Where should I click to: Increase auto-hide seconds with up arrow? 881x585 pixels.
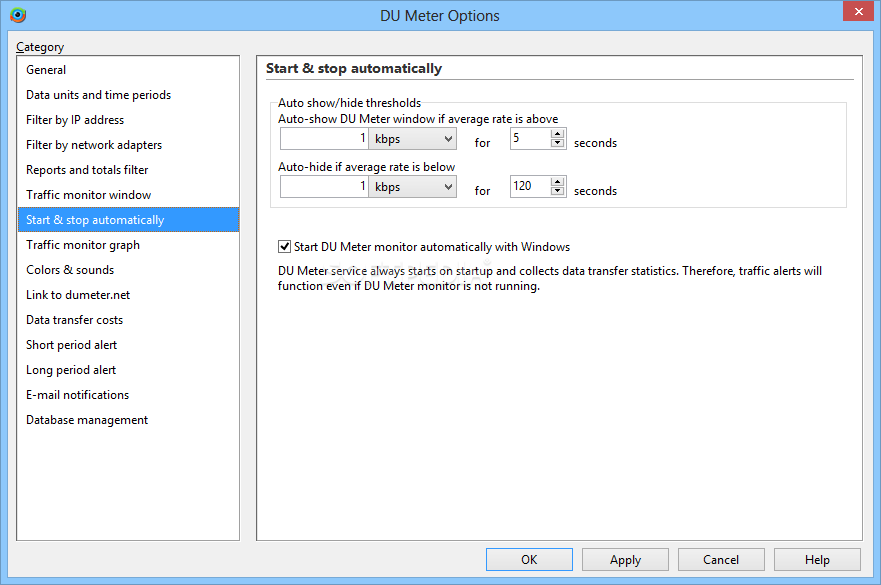coord(557,181)
